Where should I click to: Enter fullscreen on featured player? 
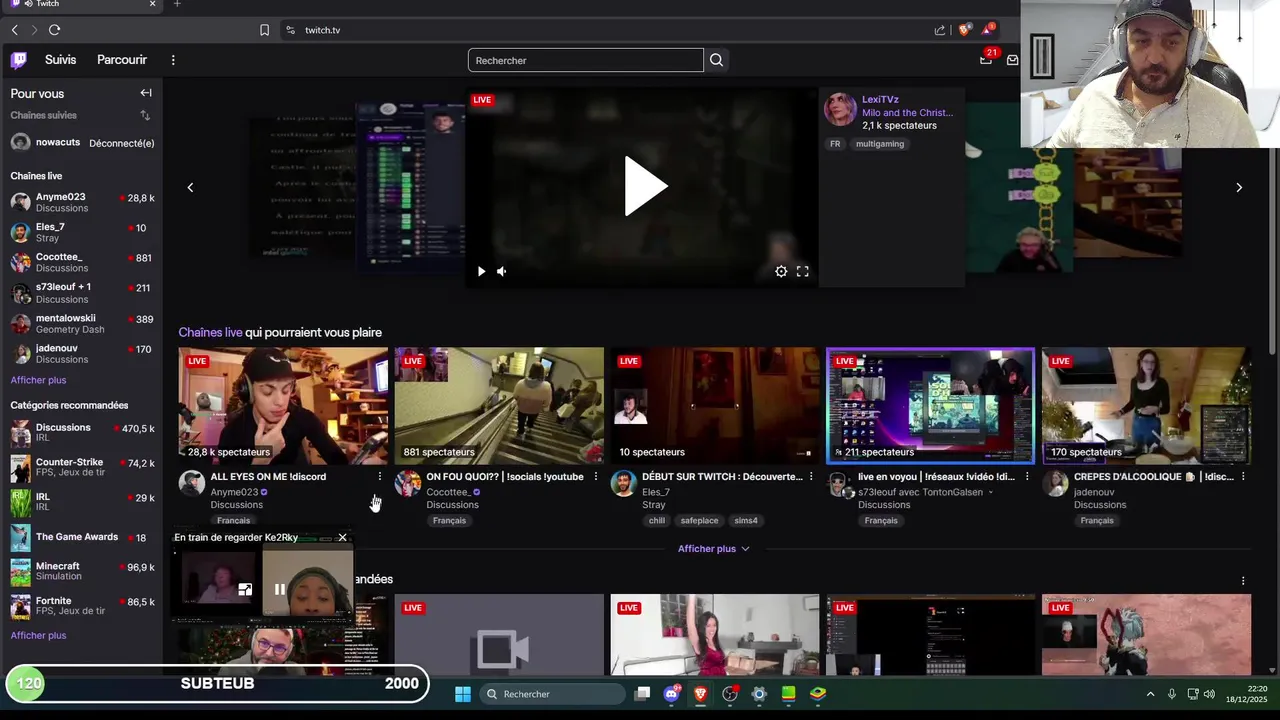click(802, 271)
